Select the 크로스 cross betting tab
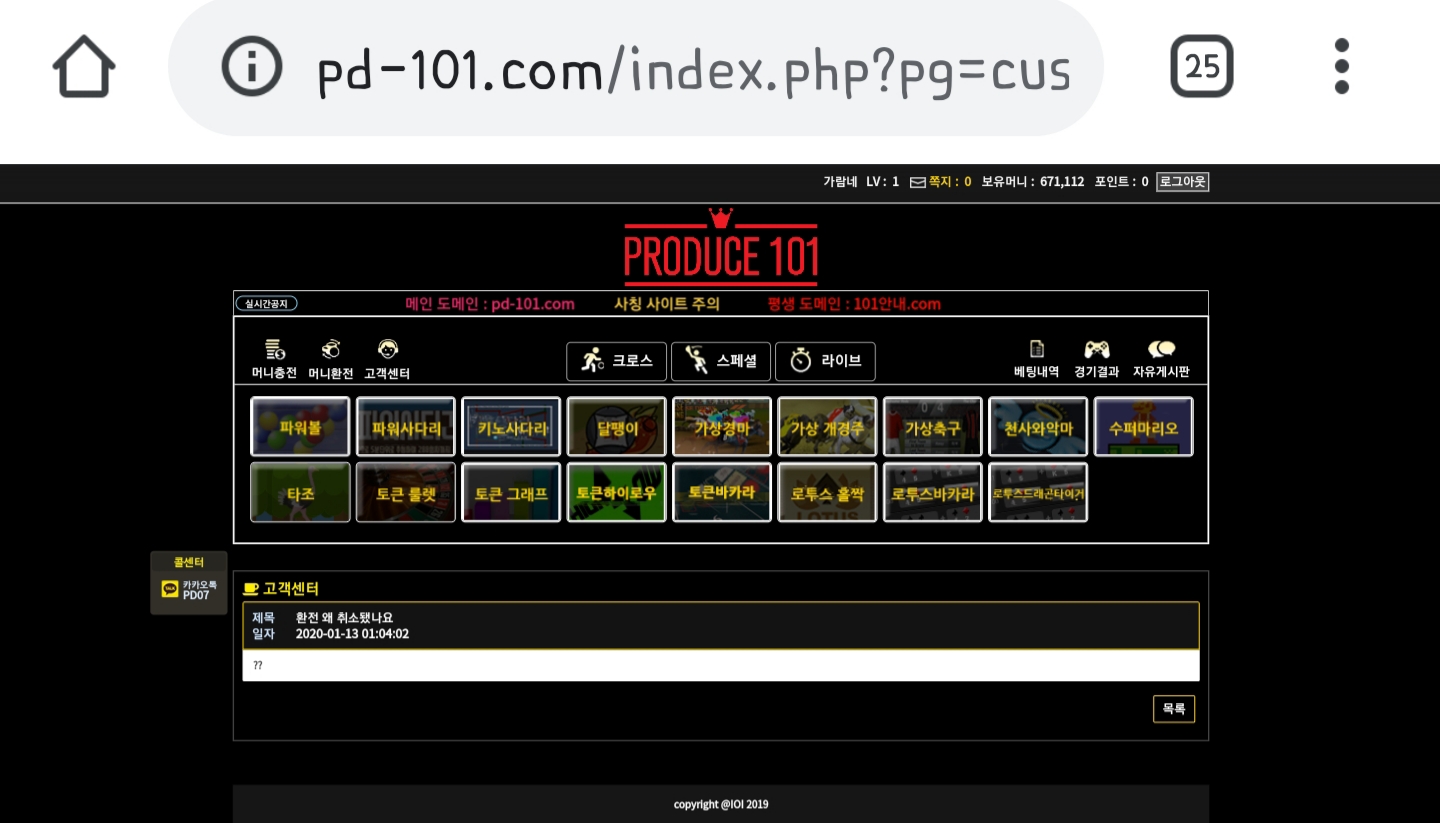The width and height of the screenshot is (1440, 823). [x=616, y=361]
